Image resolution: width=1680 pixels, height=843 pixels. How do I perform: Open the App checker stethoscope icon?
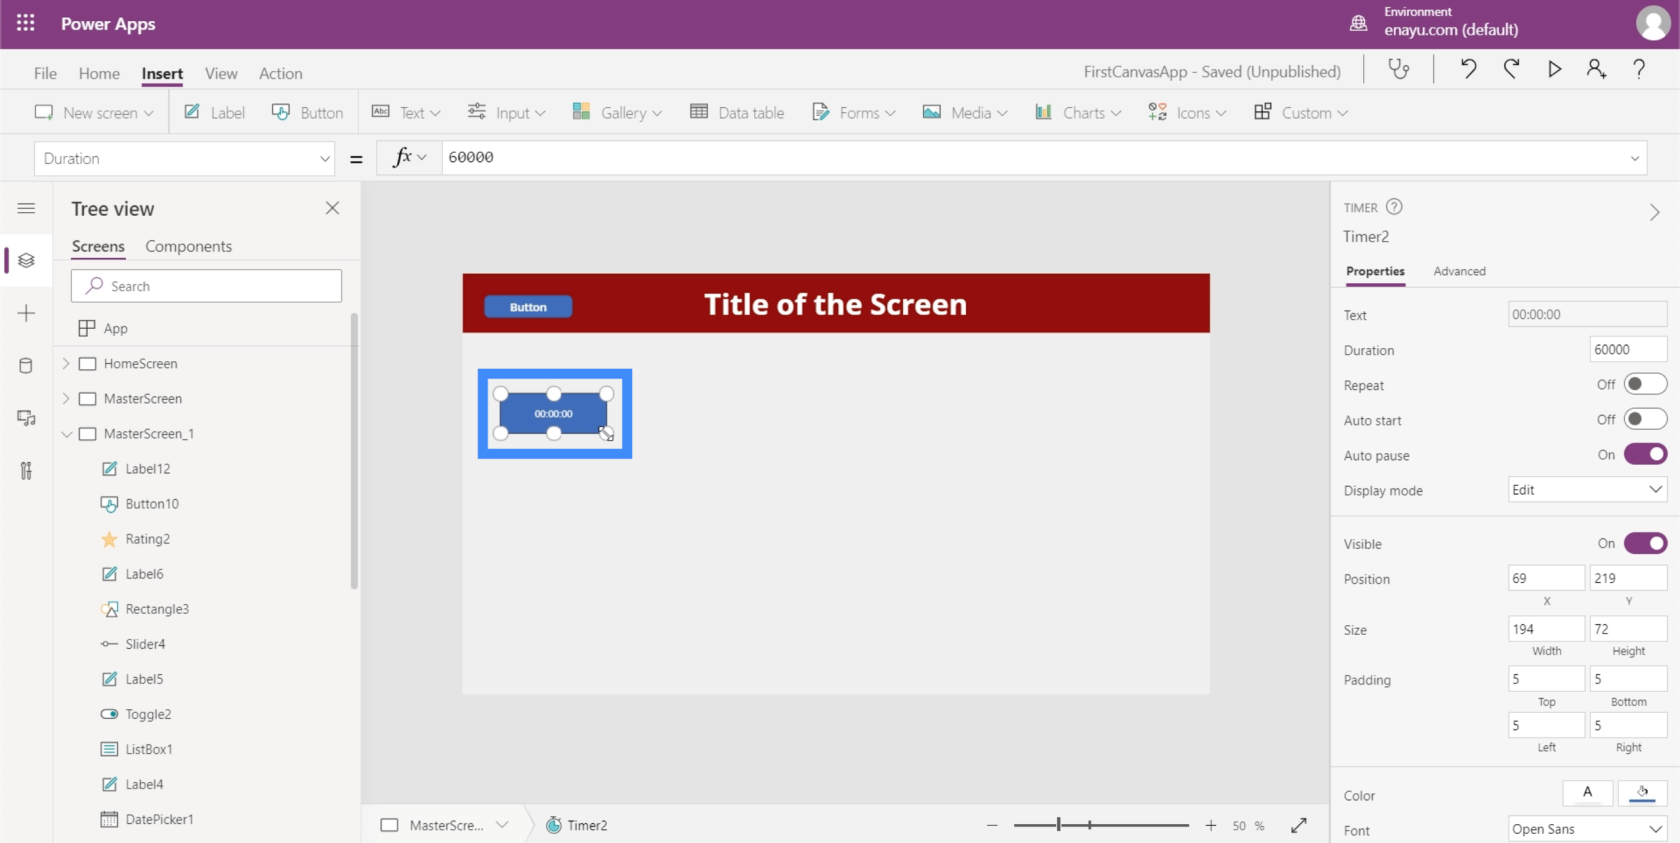[1399, 69]
